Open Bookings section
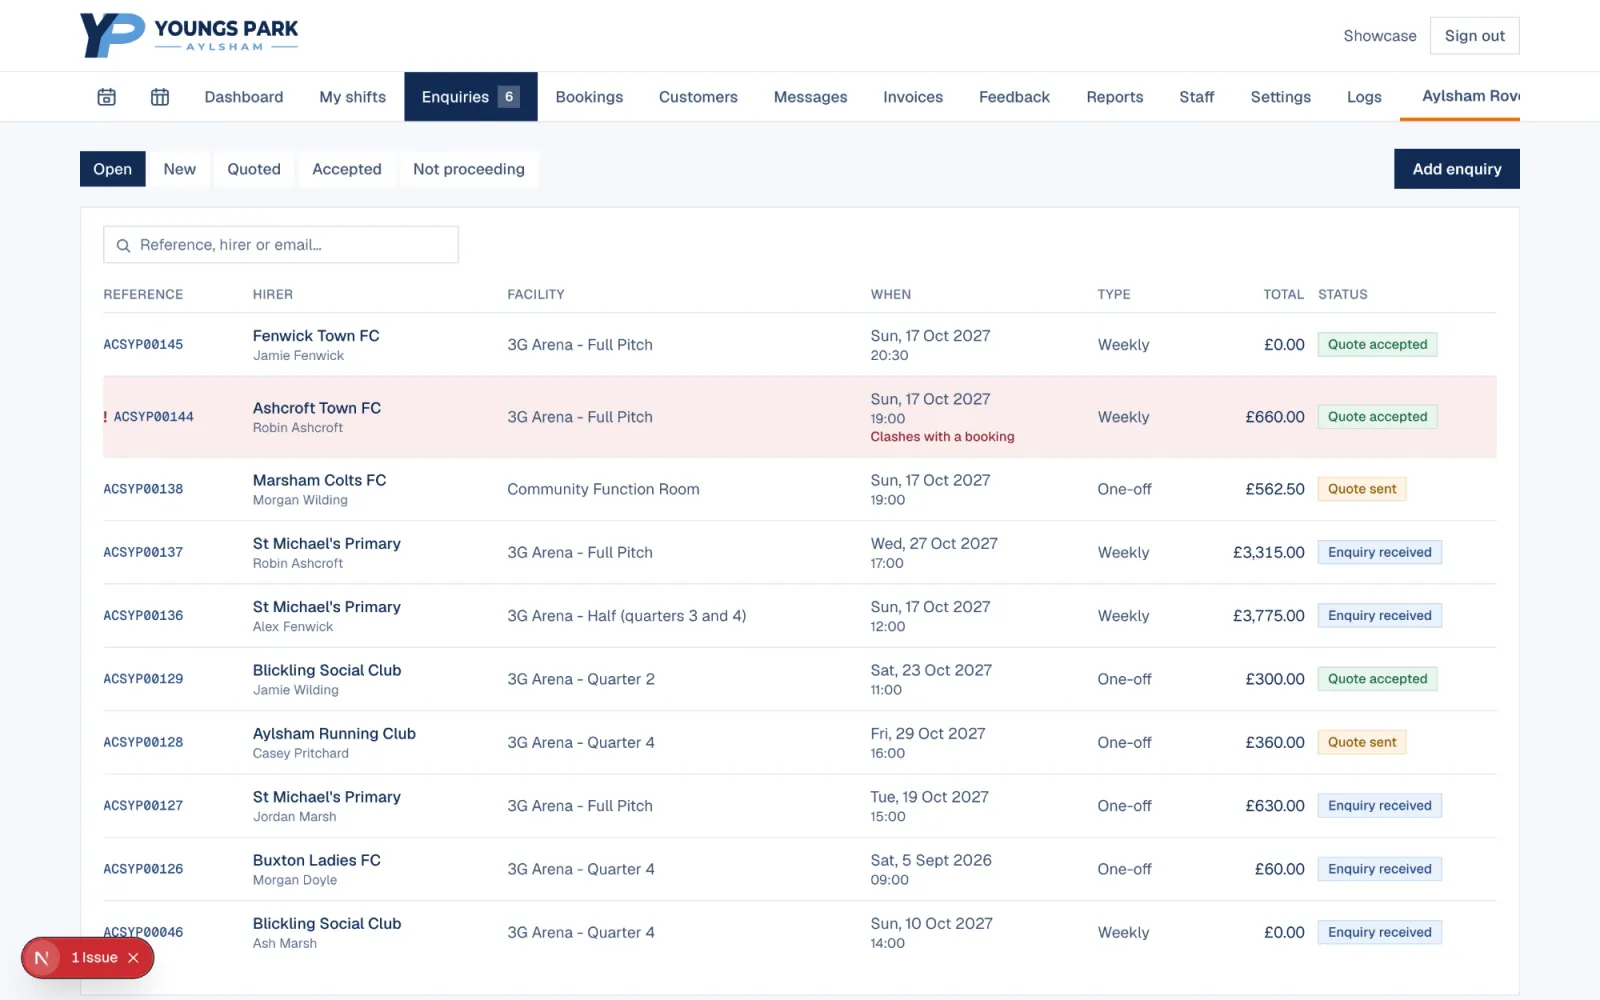1600x1000 pixels. click(x=589, y=97)
